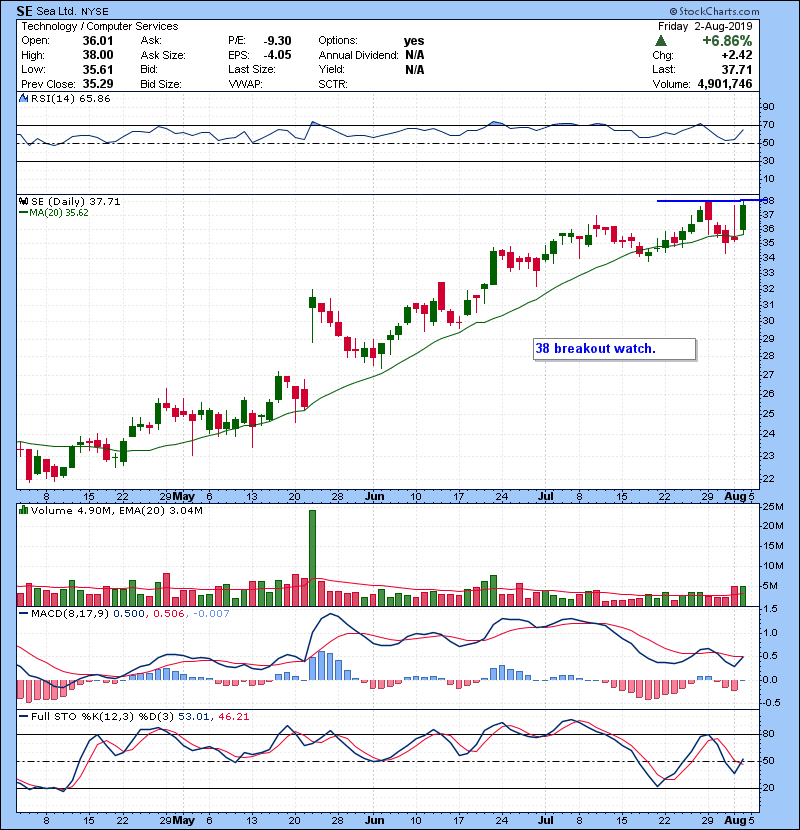Click the MACD(8,17,9) legend label
Image resolution: width=800 pixels, height=830 pixels.
70,614
